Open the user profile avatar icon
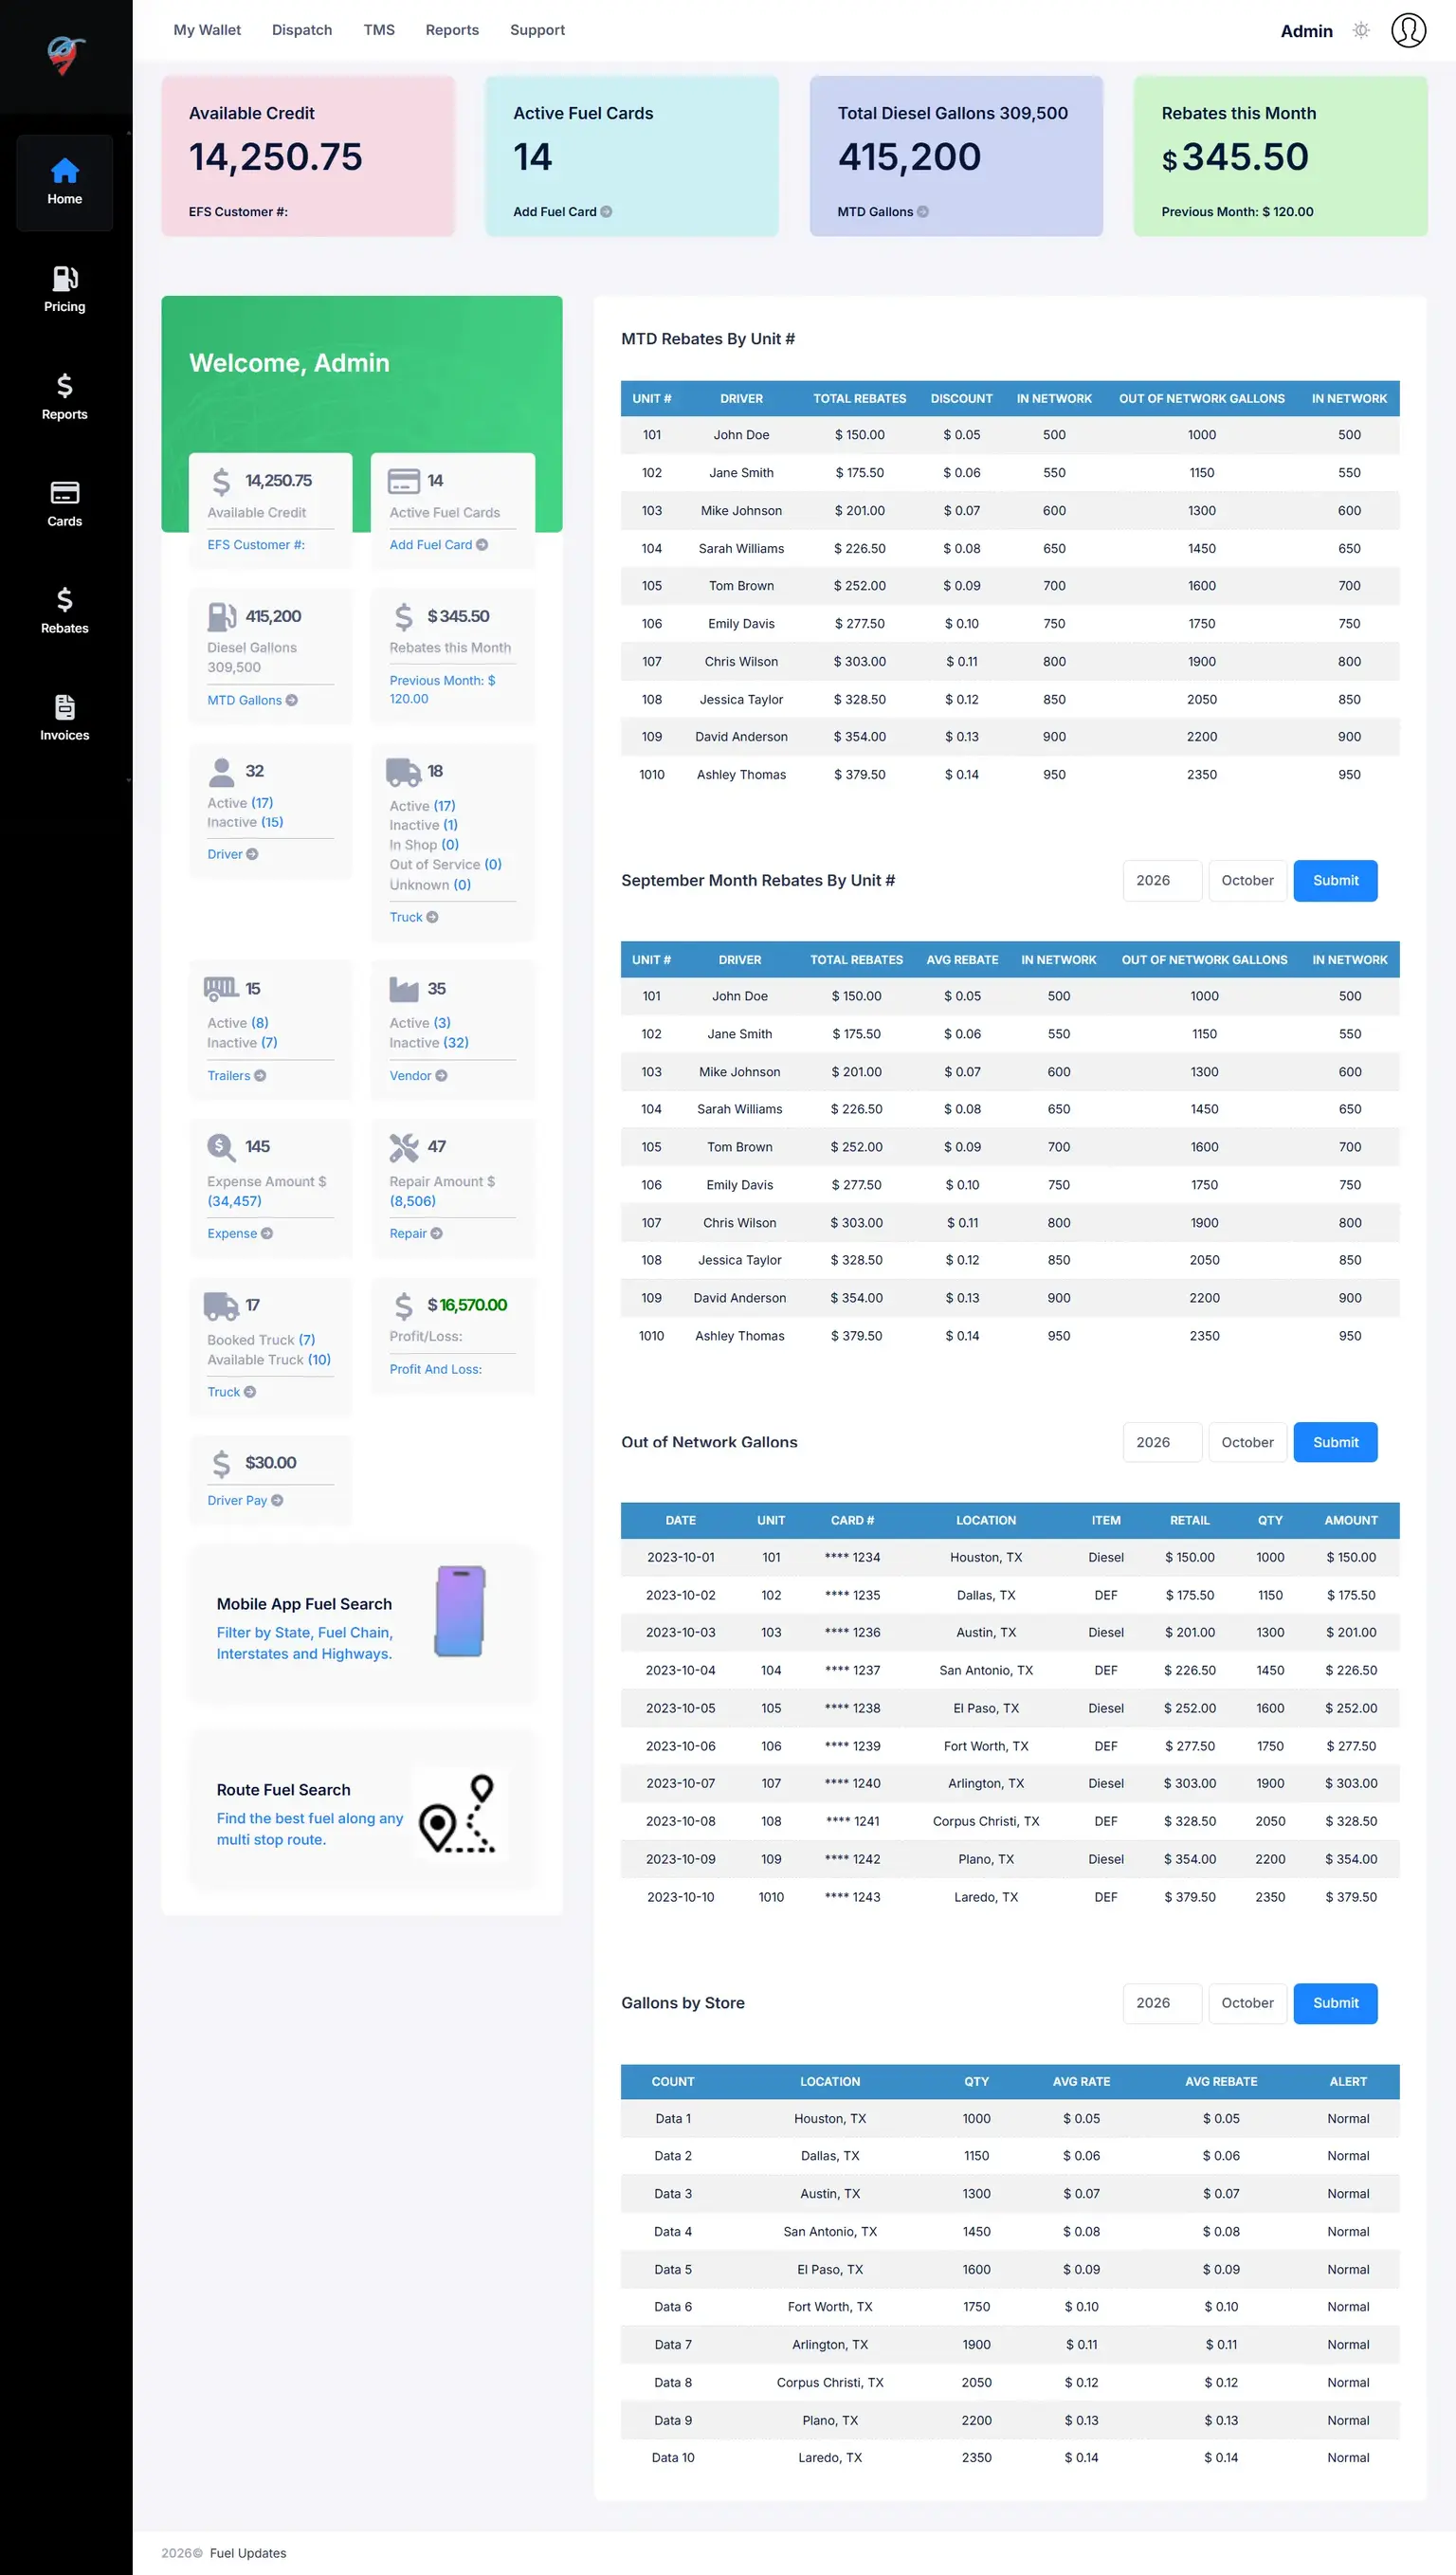Image resolution: width=1456 pixels, height=2575 pixels. (x=1408, y=30)
